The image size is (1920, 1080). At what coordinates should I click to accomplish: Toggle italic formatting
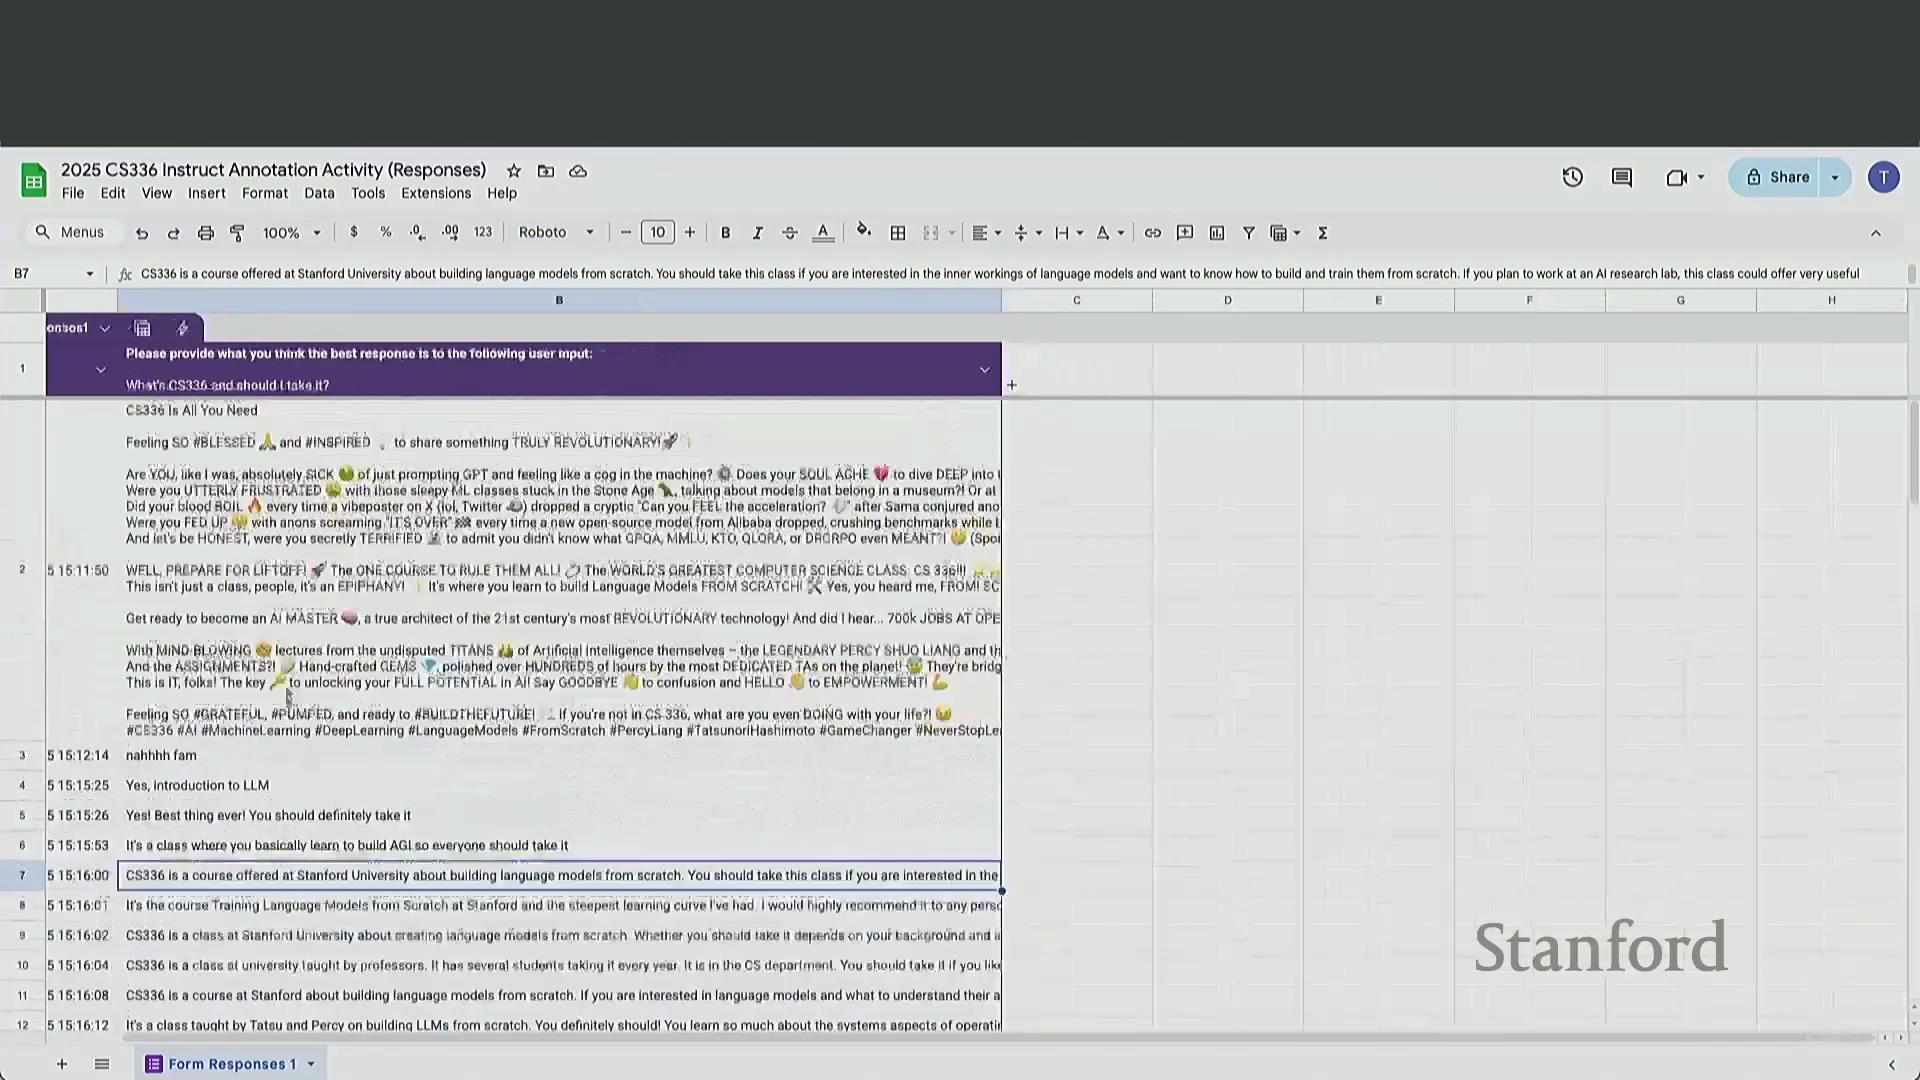point(757,233)
